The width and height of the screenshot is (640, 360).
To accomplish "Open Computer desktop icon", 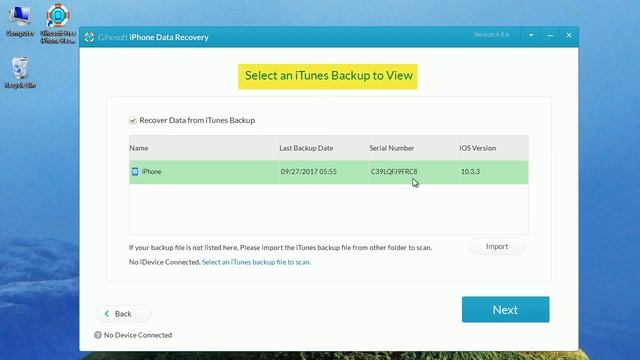I will (x=20, y=21).
